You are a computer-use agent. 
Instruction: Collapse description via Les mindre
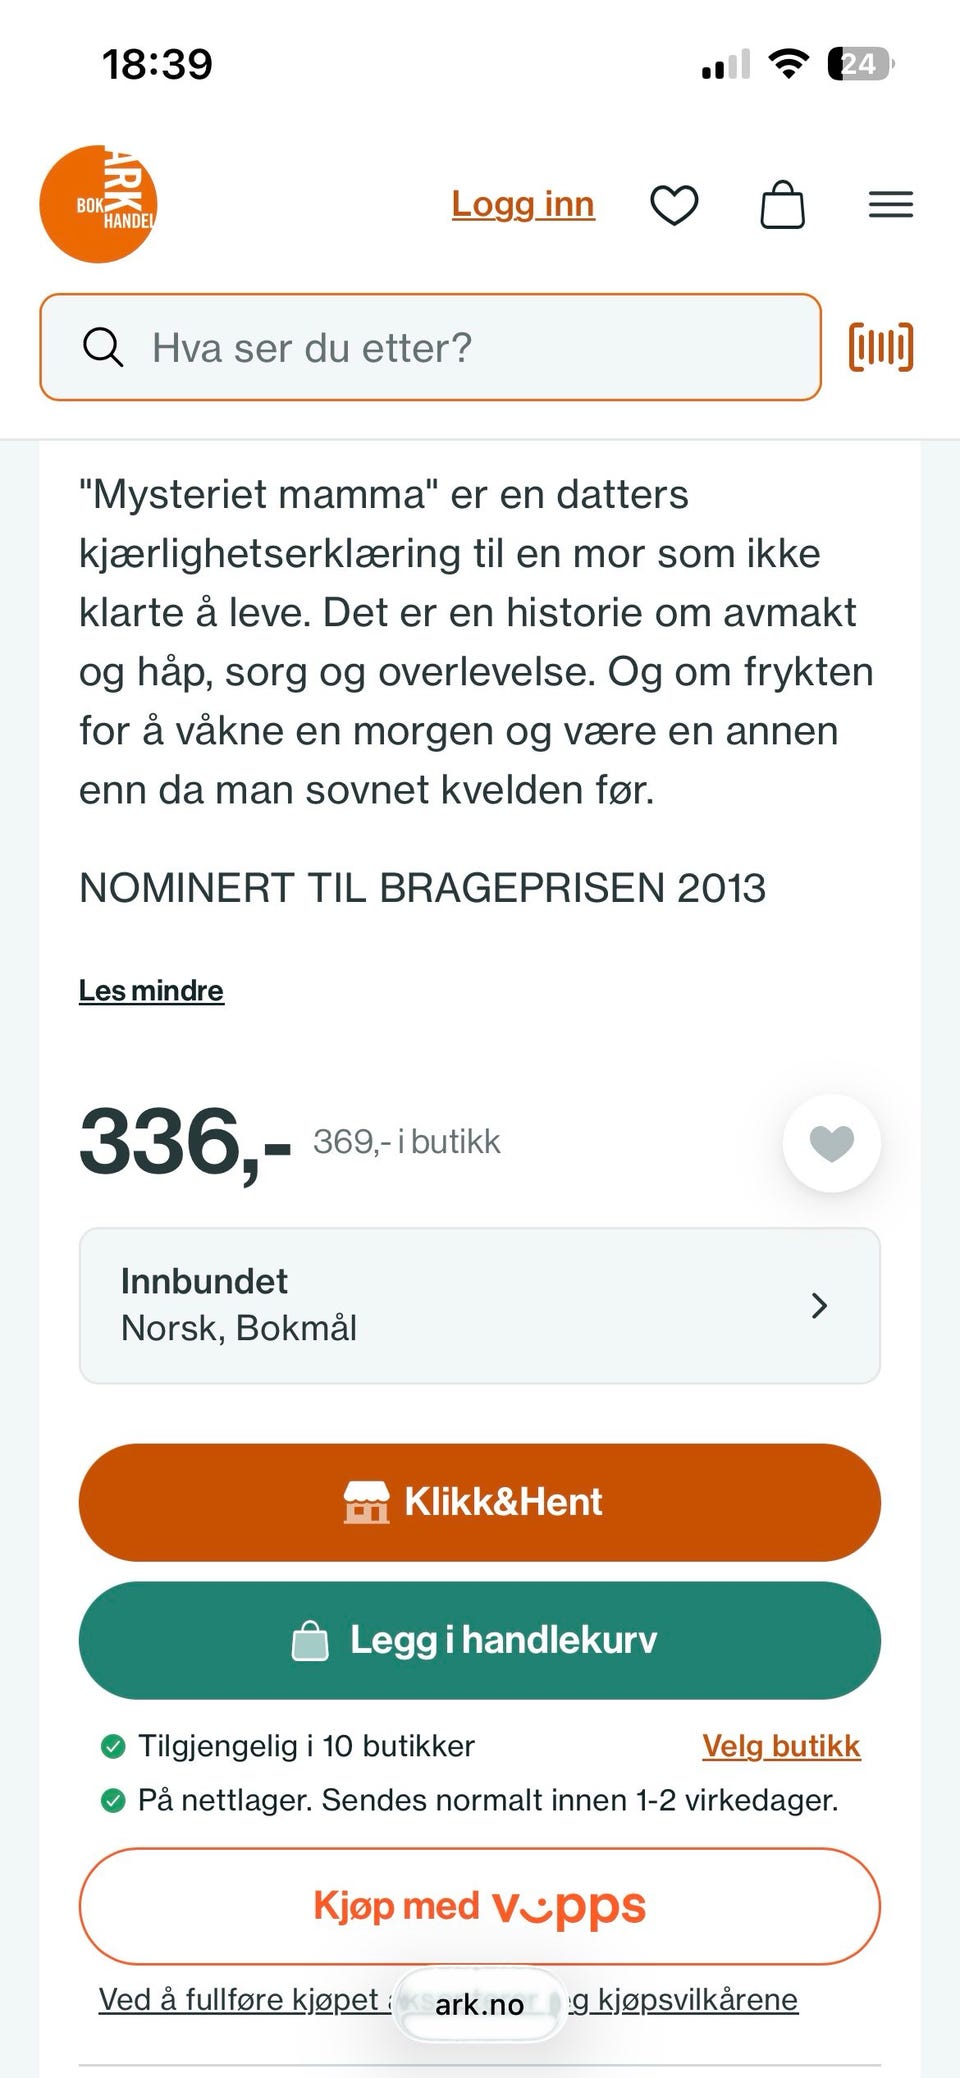pos(151,990)
